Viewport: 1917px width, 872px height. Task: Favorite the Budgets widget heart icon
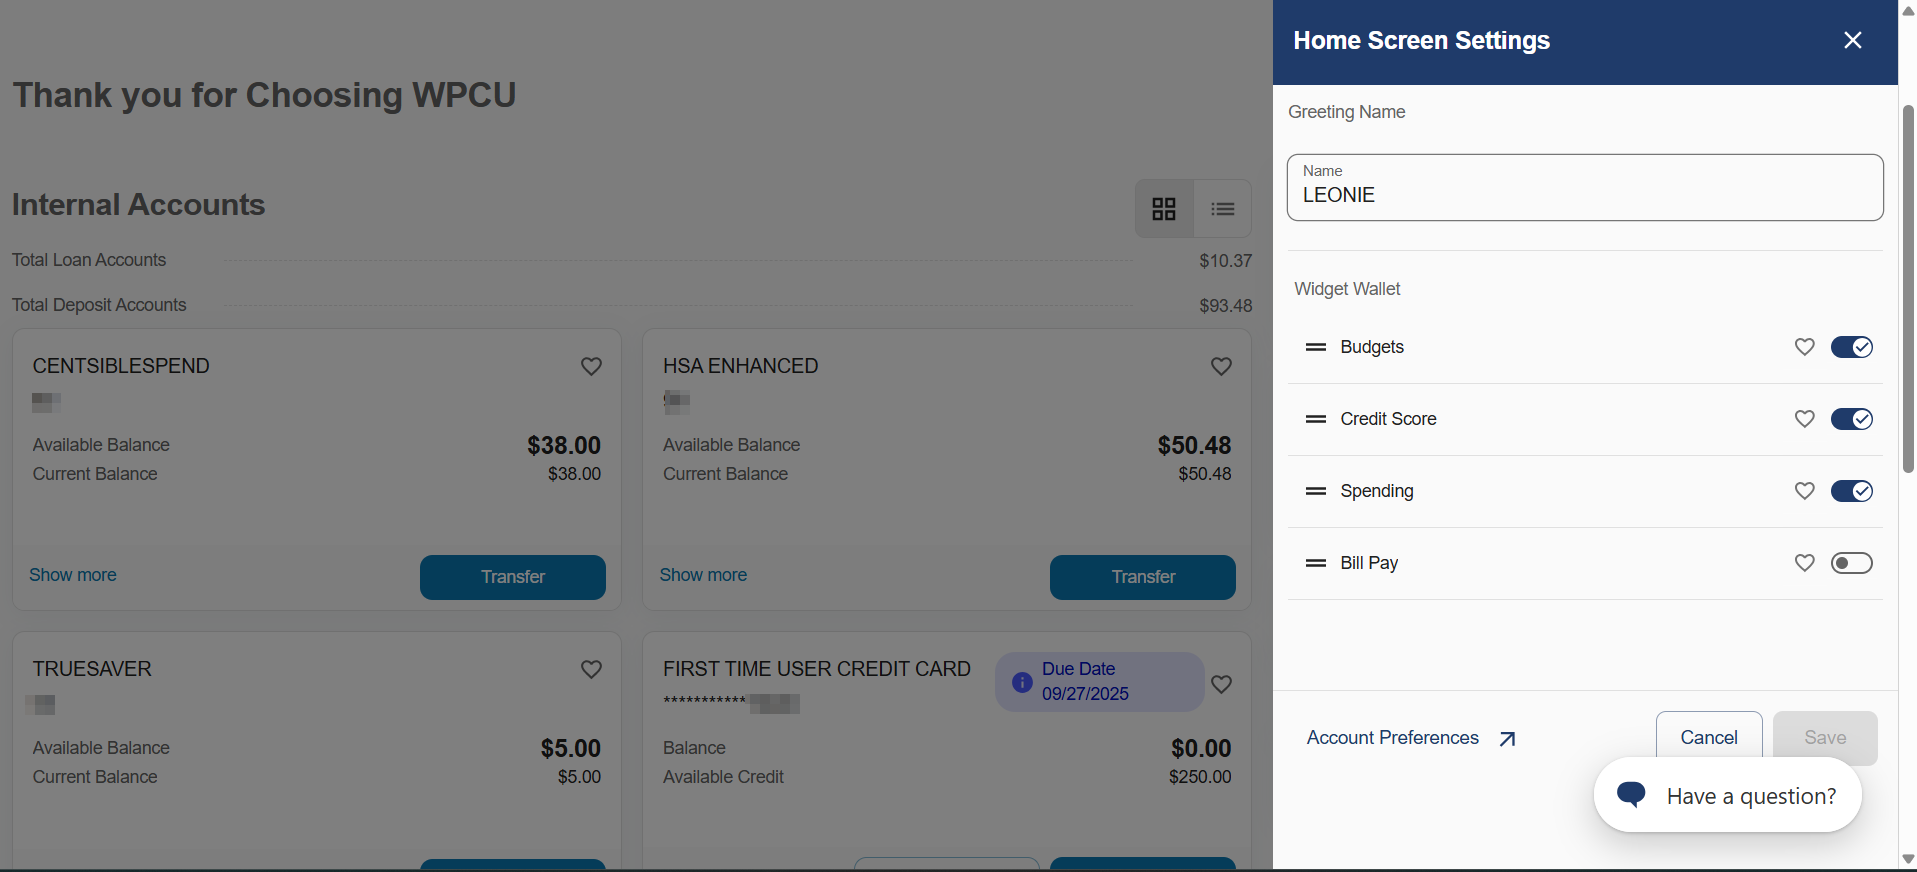1804,347
